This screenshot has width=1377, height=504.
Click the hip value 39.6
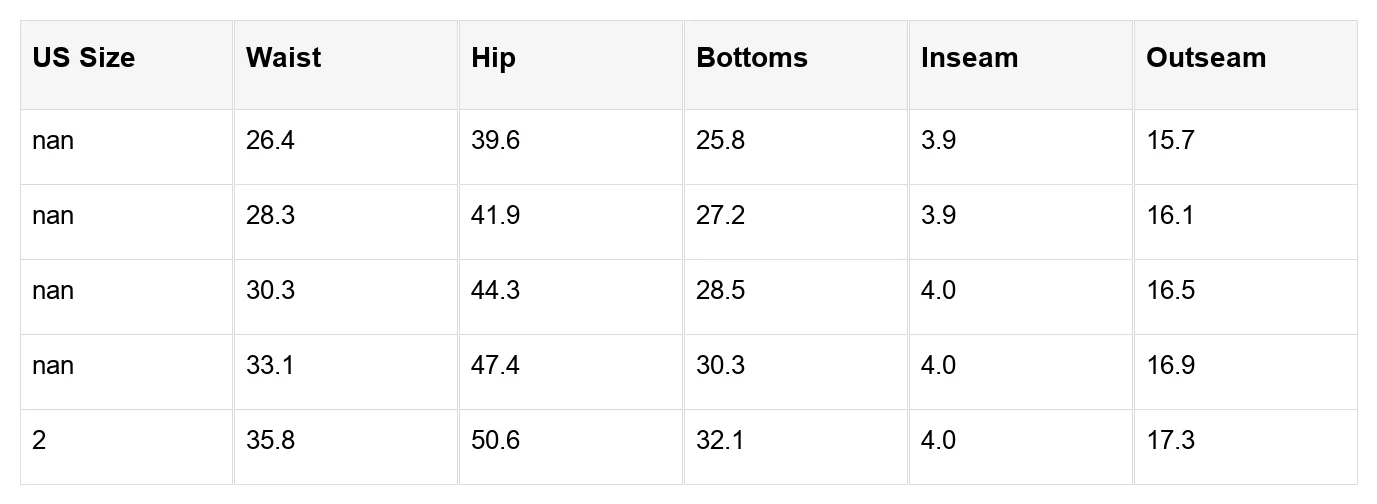[x=495, y=141]
